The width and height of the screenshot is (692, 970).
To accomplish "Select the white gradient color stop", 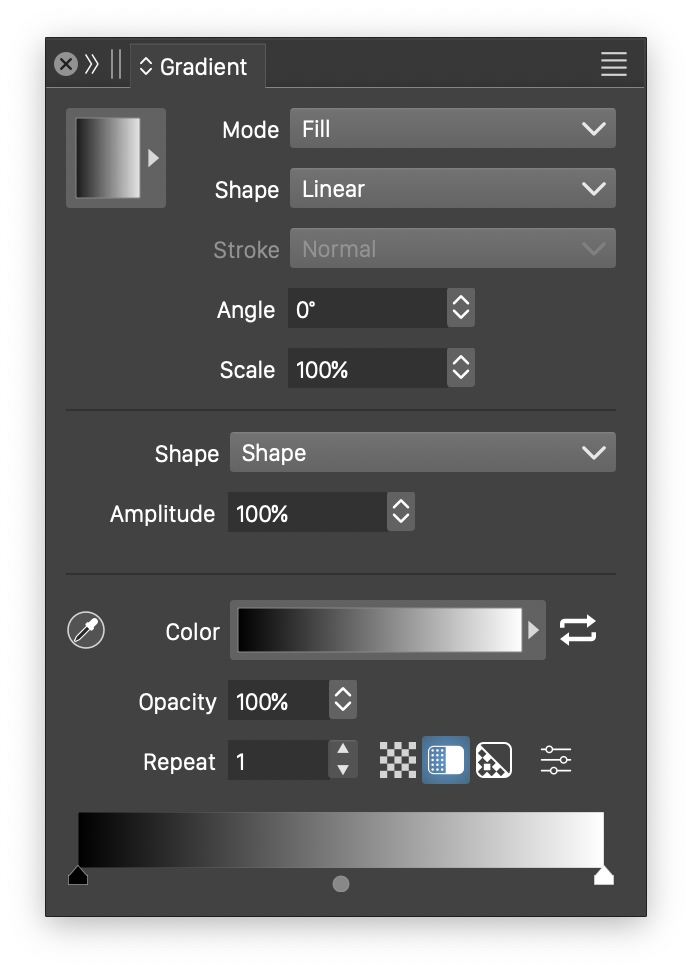I will click(603, 877).
